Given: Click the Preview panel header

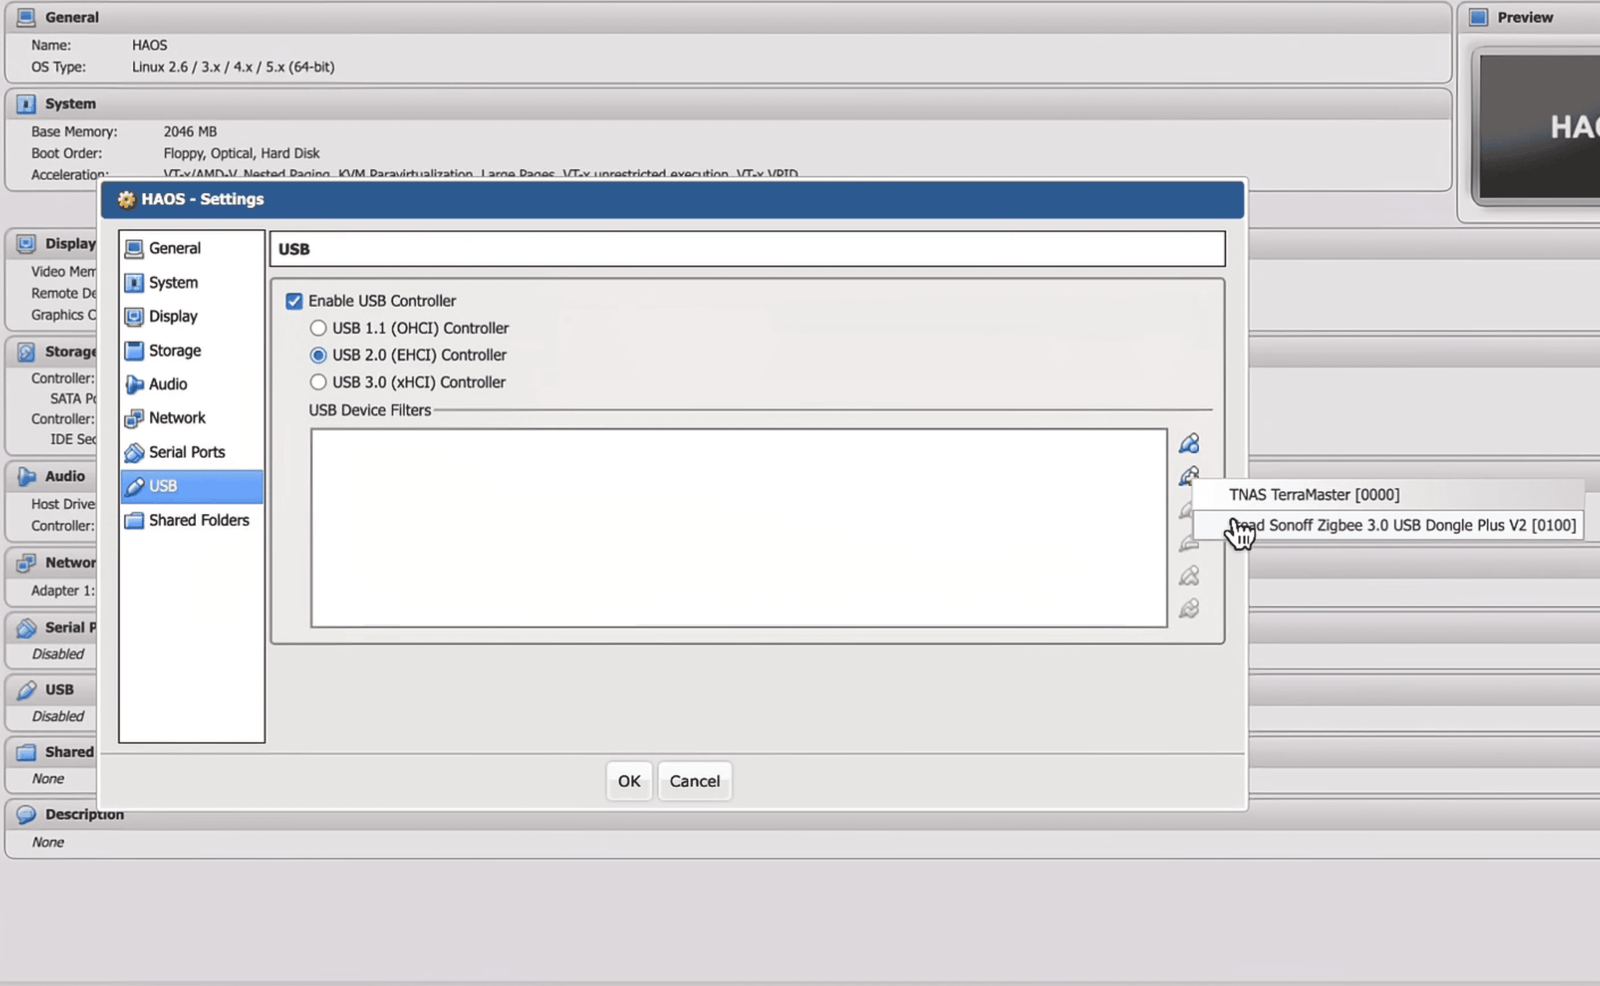Looking at the screenshot, I should point(1530,17).
